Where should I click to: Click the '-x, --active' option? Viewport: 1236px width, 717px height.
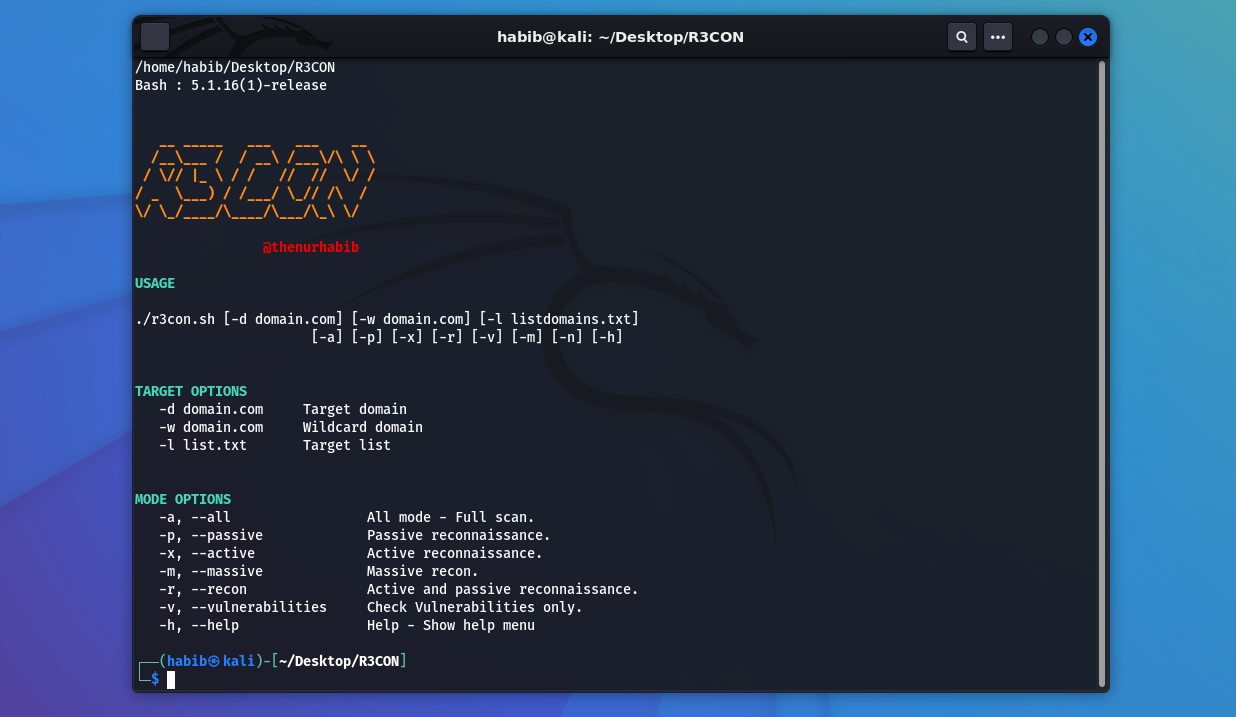pyautogui.click(x=207, y=553)
